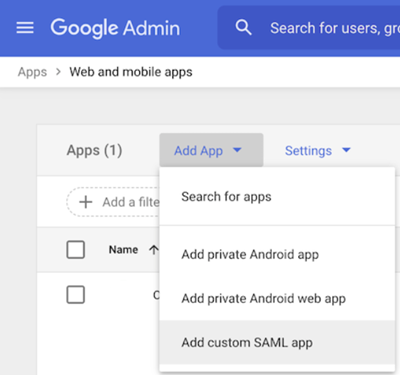Go to Apps breadcrumb
The height and width of the screenshot is (375, 400).
tap(32, 72)
